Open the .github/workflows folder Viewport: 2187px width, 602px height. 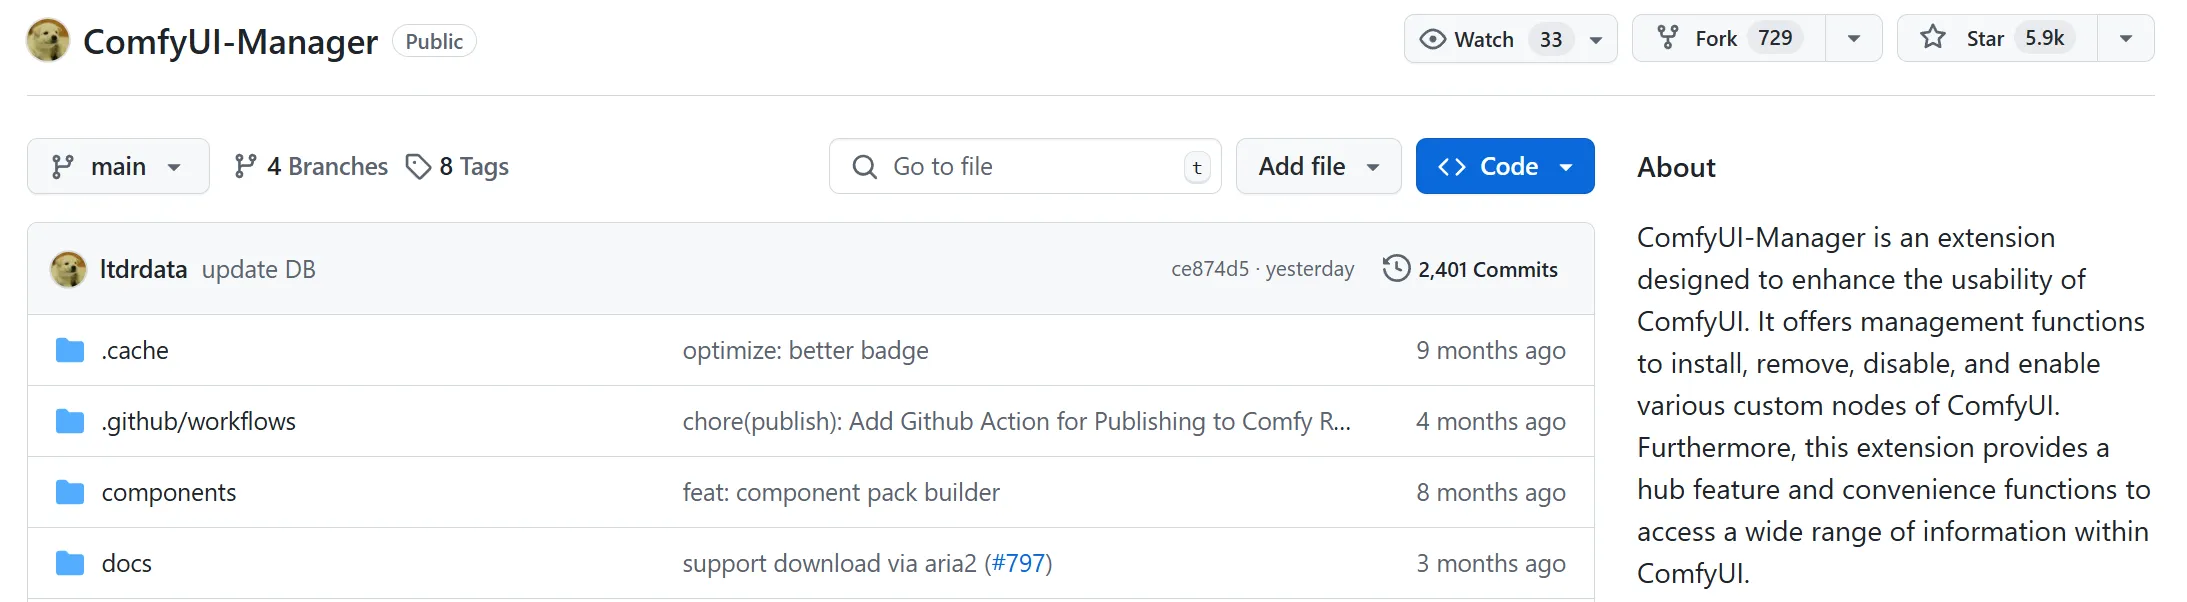(198, 422)
